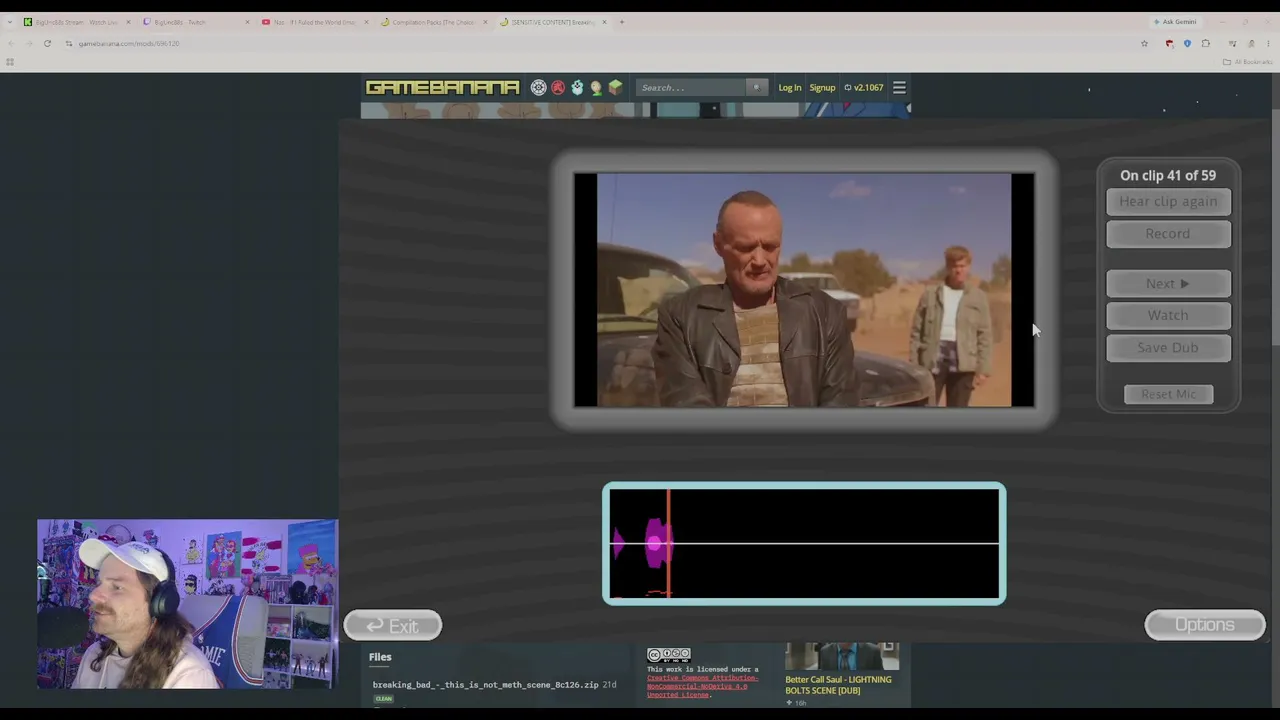The height and width of the screenshot is (720, 1280).
Task: Open the pale face game icon in header
Action: [x=596, y=88]
